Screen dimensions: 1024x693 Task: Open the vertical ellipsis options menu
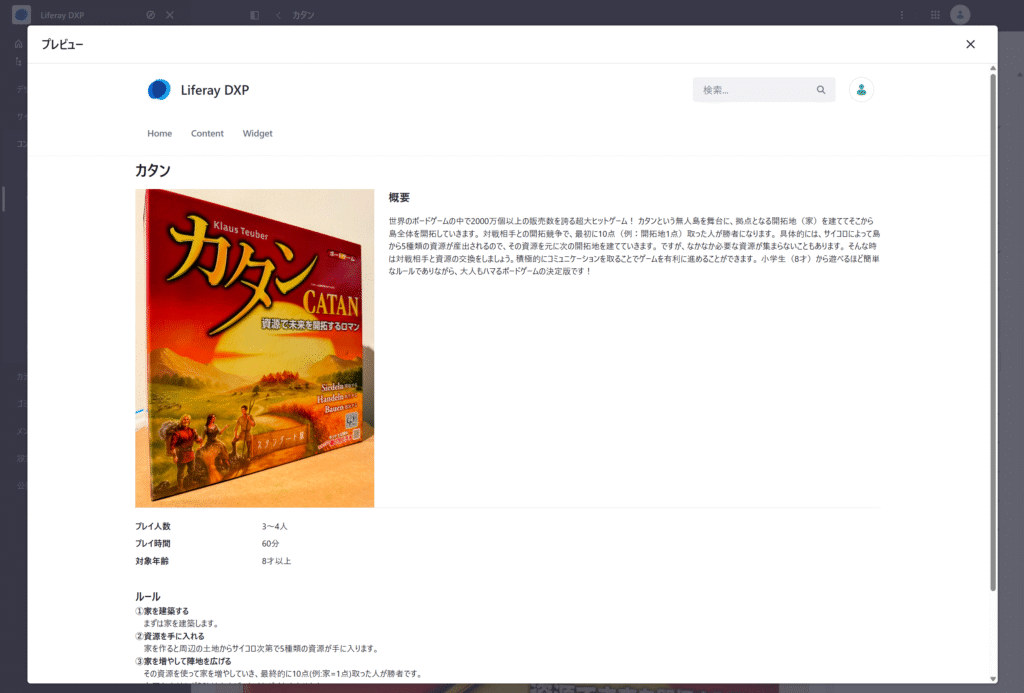901,15
